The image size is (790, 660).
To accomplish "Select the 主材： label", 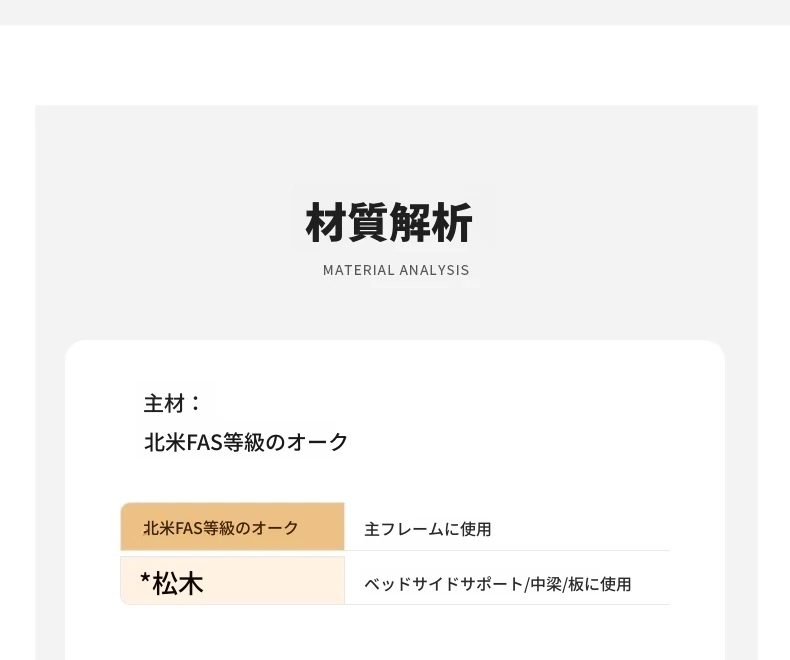I will point(173,404).
